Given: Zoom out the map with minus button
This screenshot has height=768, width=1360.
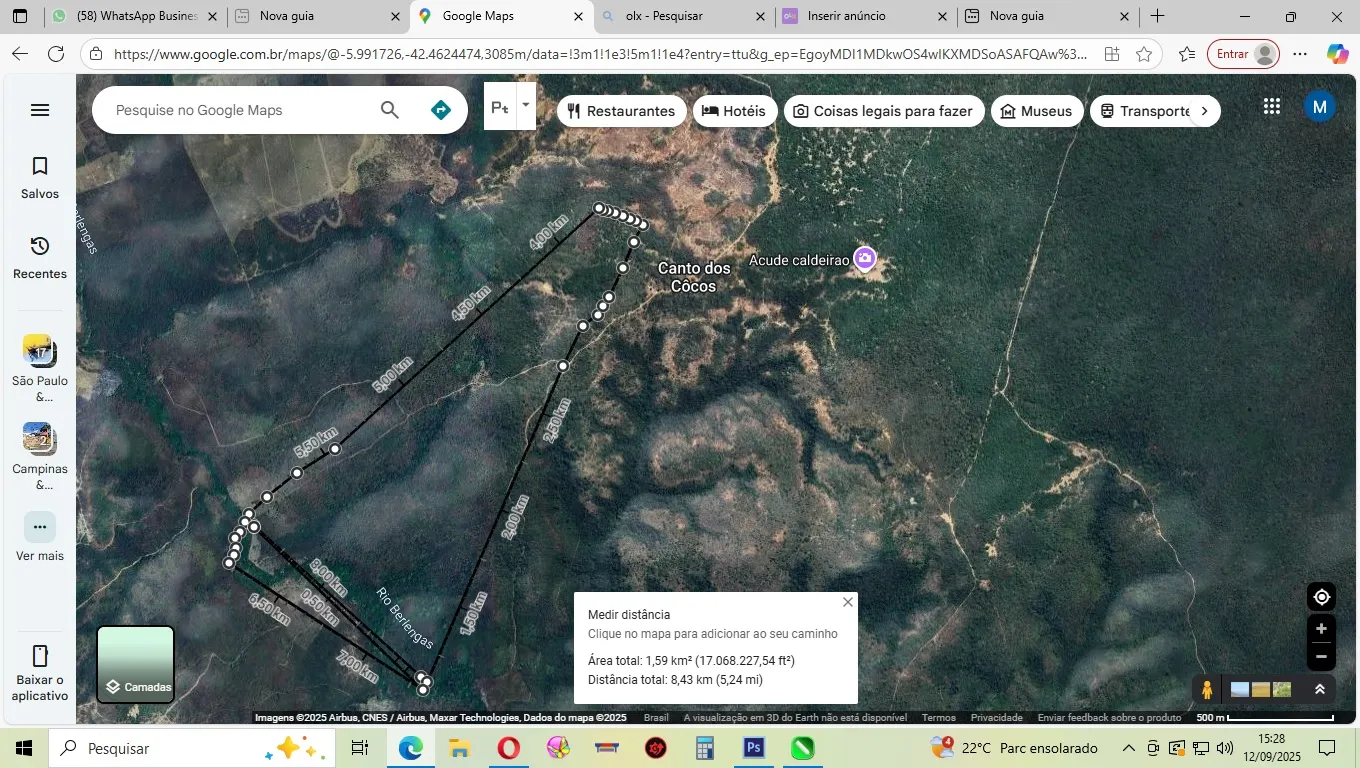Looking at the screenshot, I should coord(1322,657).
